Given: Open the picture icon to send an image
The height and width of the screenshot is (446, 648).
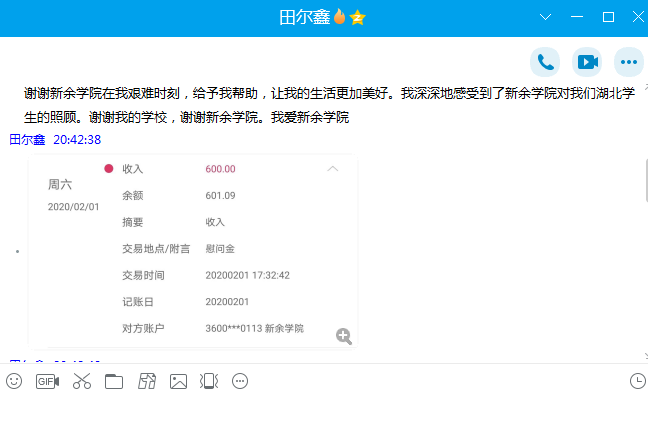Looking at the screenshot, I should (179, 381).
